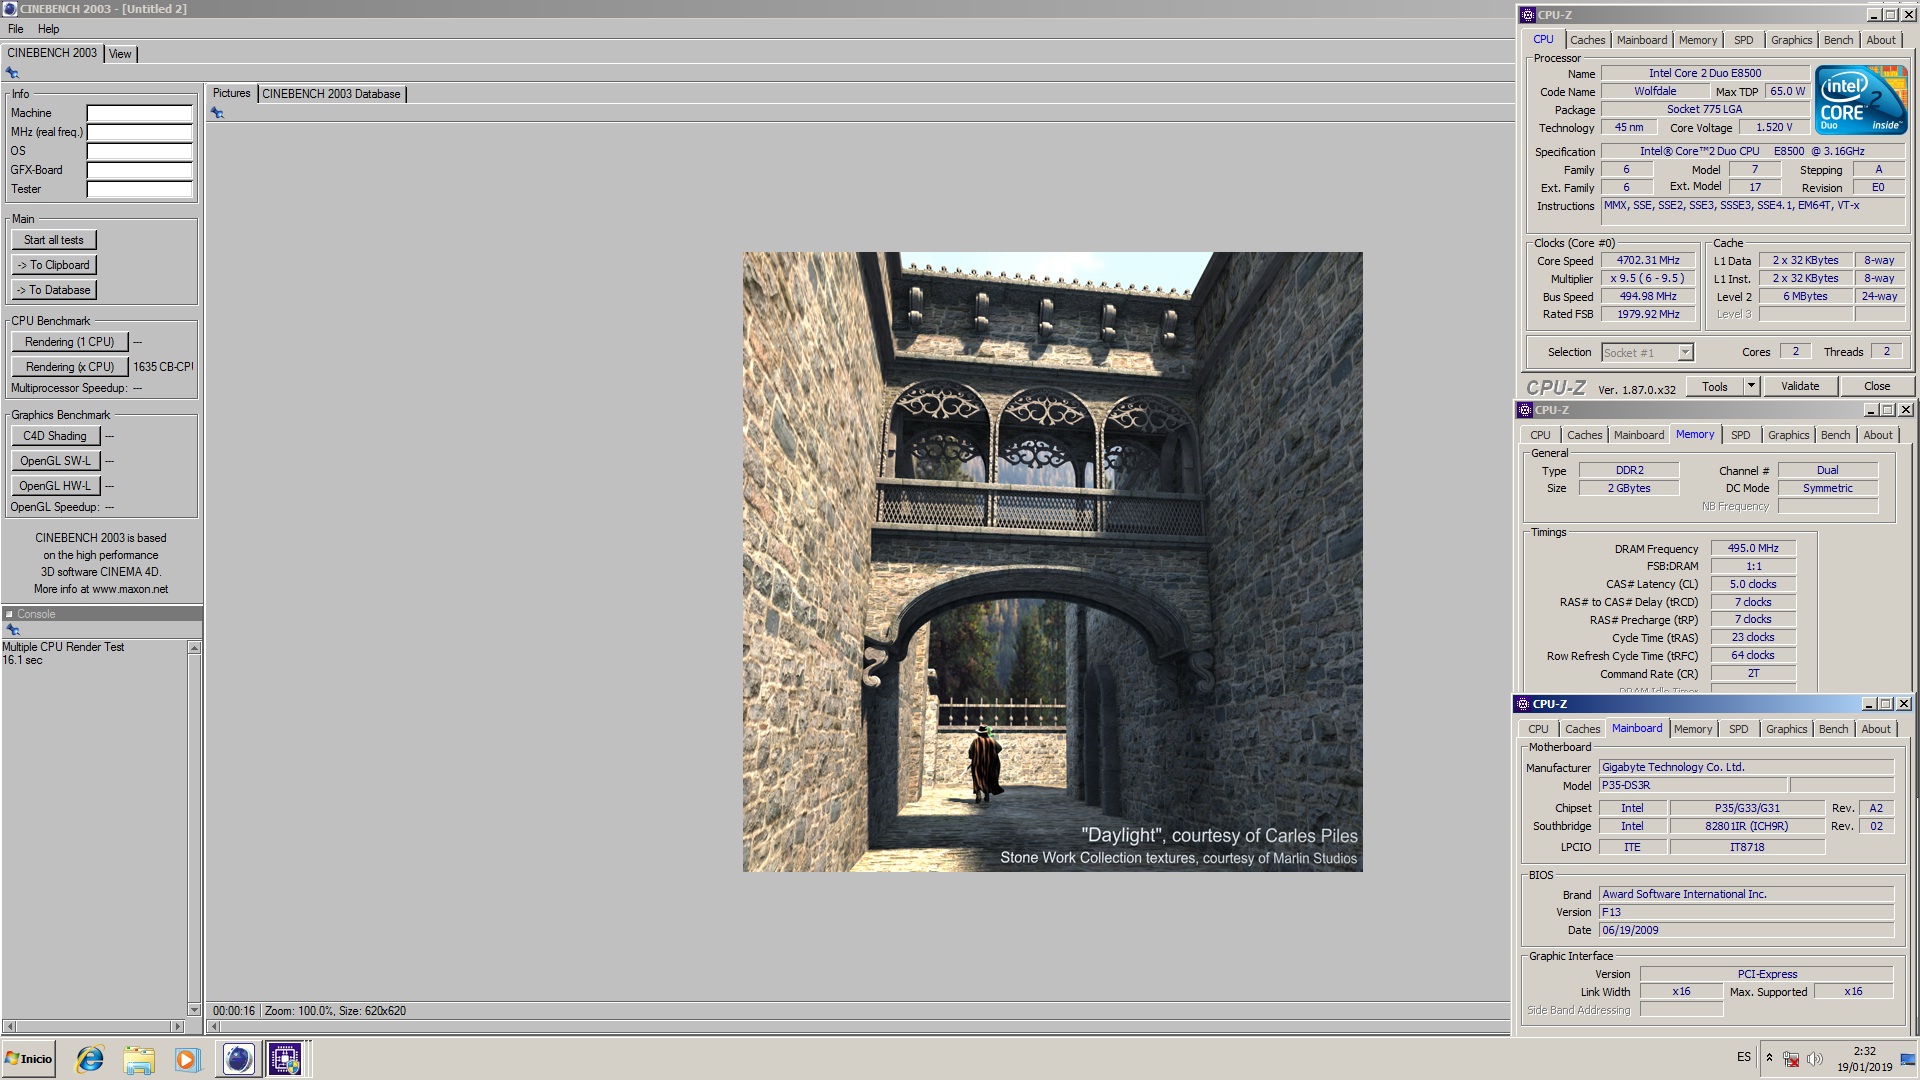This screenshot has width=1920, height=1080.
Task: Run Rendering (x CPU) benchmark
Action: (70, 367)
